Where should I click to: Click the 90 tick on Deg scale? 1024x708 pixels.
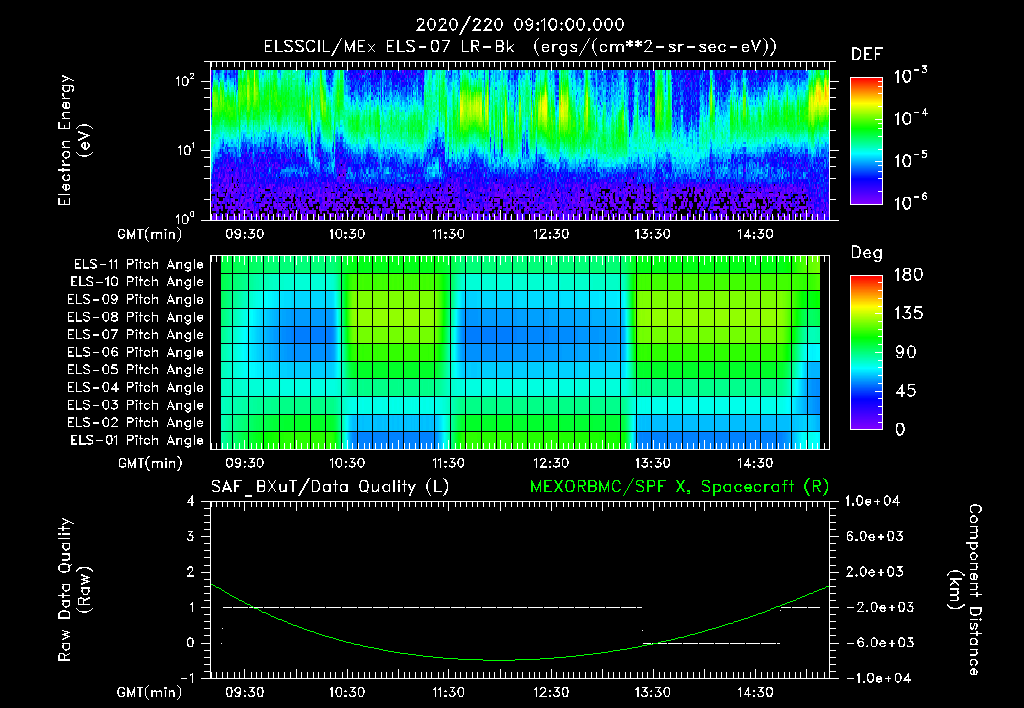point(906,352)
